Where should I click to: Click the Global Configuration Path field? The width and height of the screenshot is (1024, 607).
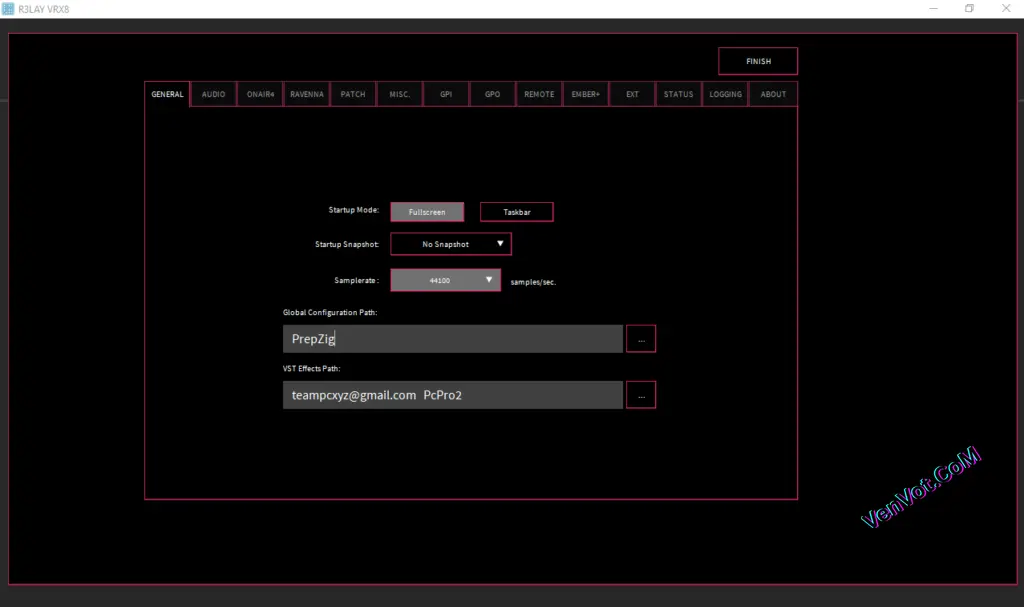[453, 338]
